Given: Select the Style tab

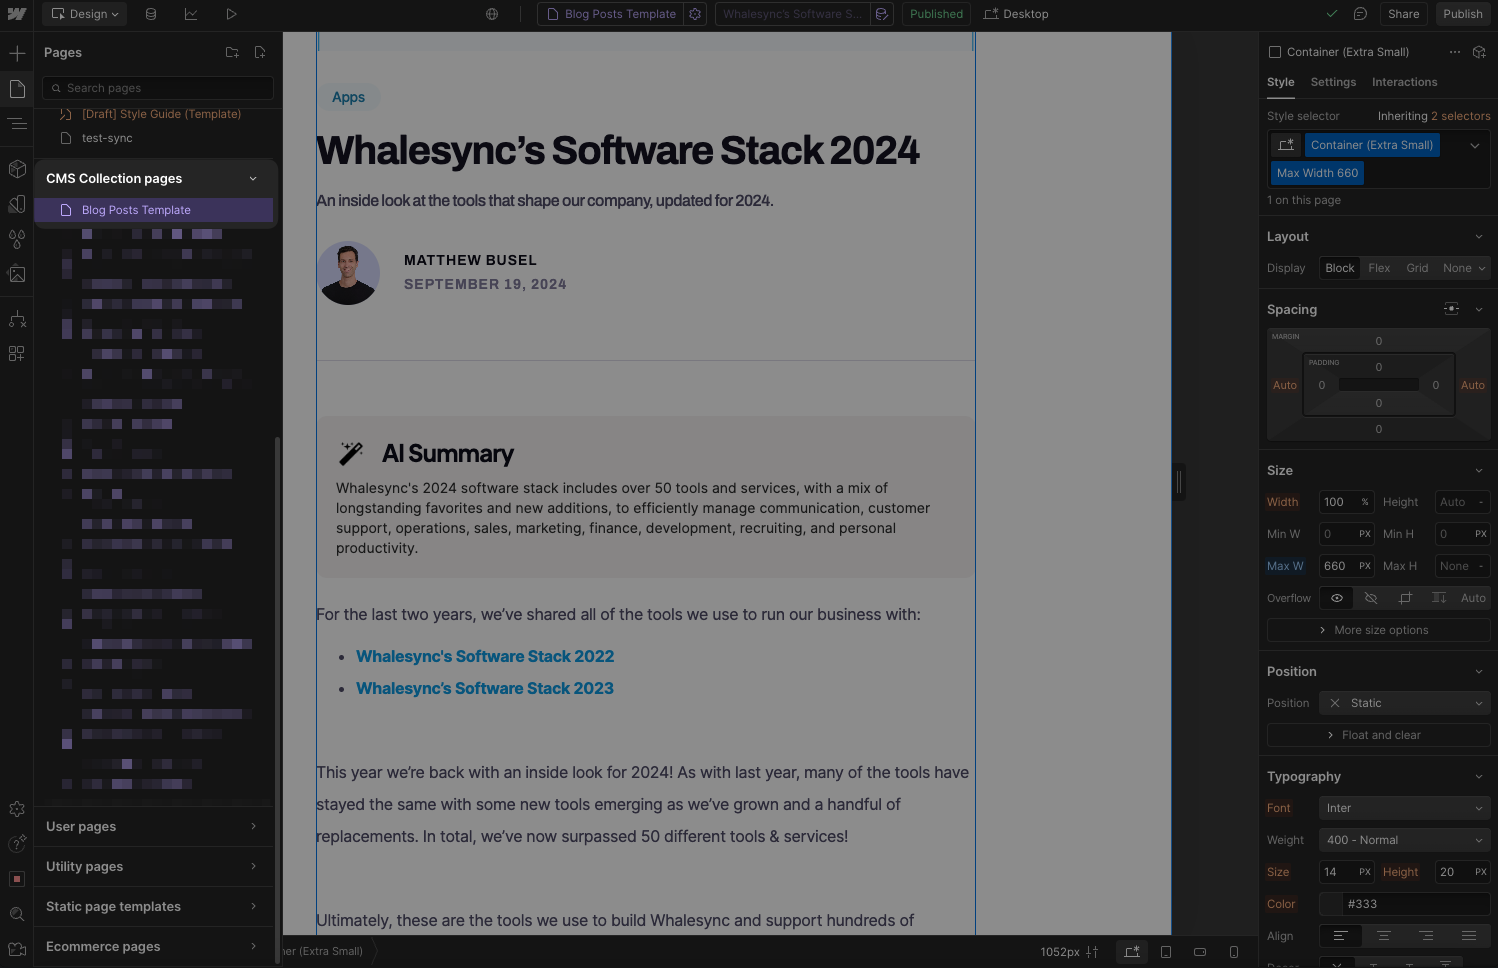Looking at the screenshot, I should click(1280, 82).
